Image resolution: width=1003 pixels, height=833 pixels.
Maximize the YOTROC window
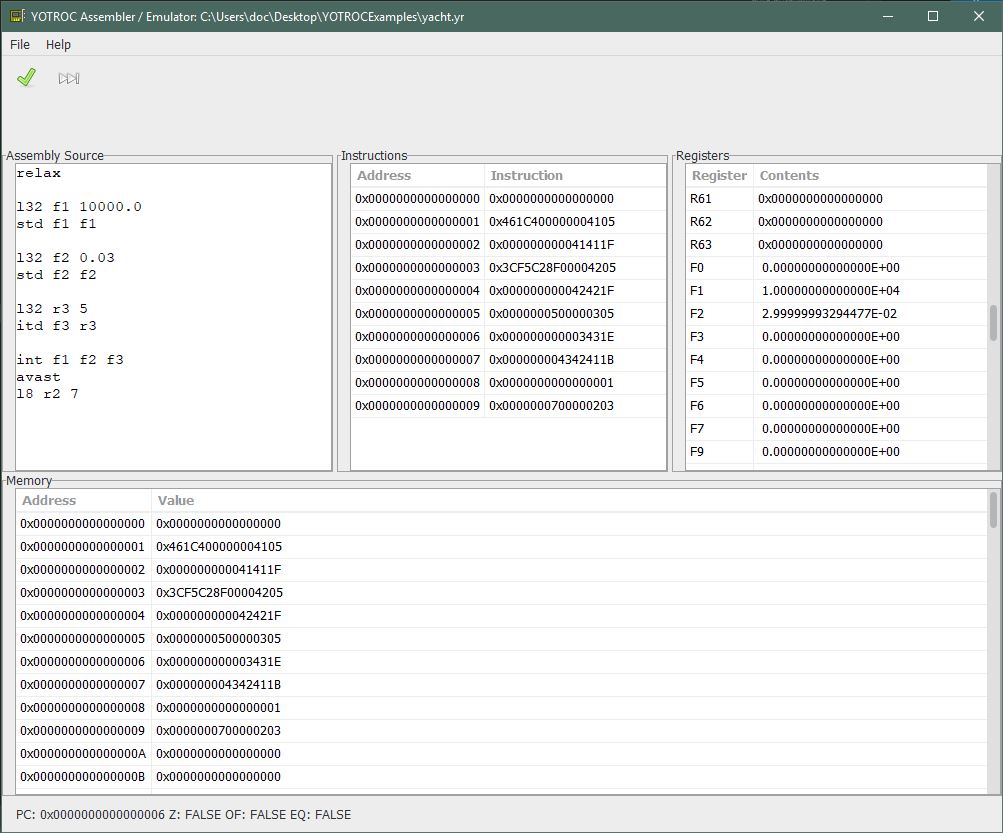[x=933, y=16]
